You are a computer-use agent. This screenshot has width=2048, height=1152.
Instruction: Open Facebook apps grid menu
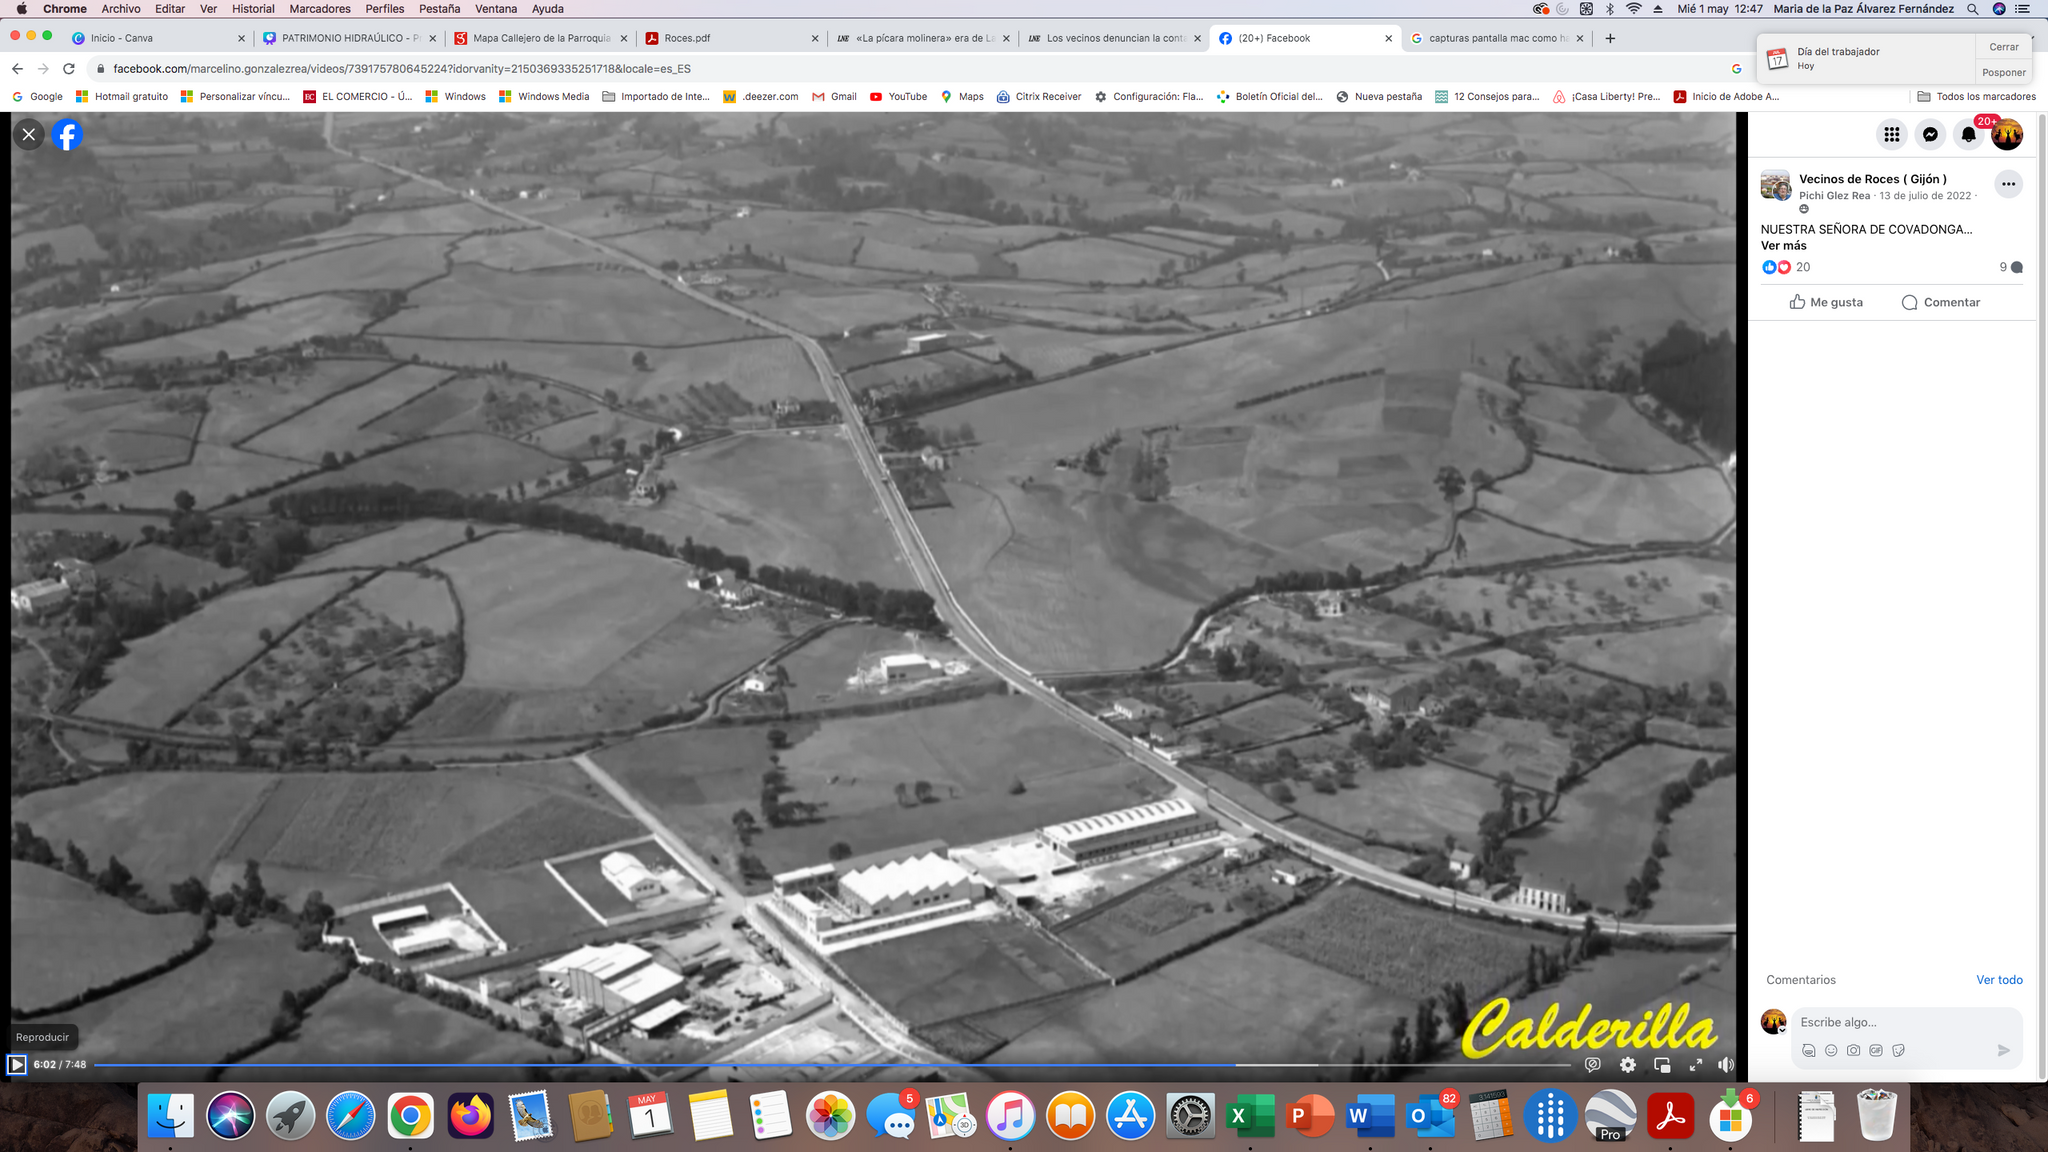[1891, 135]
